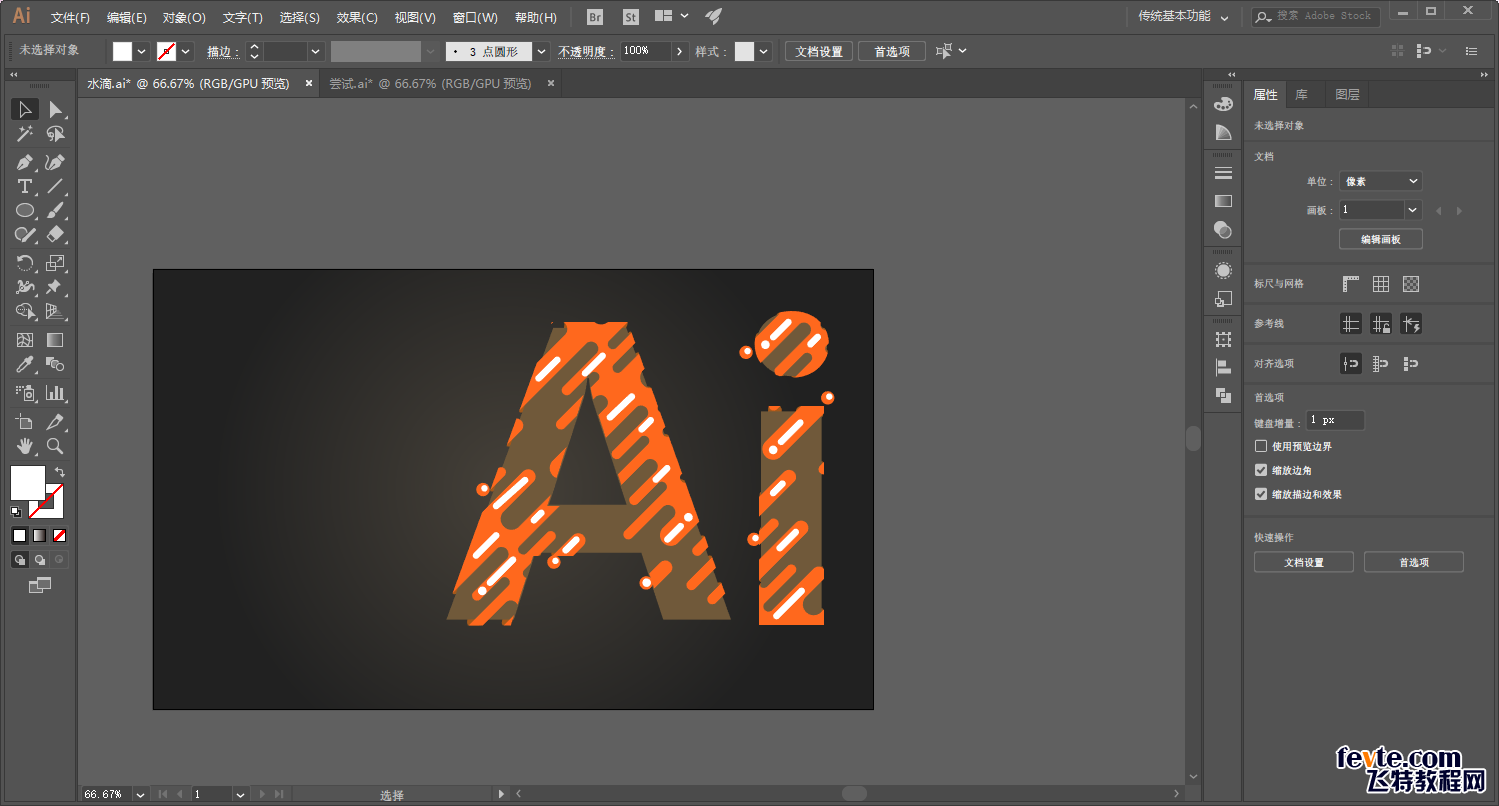Open 3 点圆形 brush definition dropdown
The image size is (1499, 806).
pos(541,51)
